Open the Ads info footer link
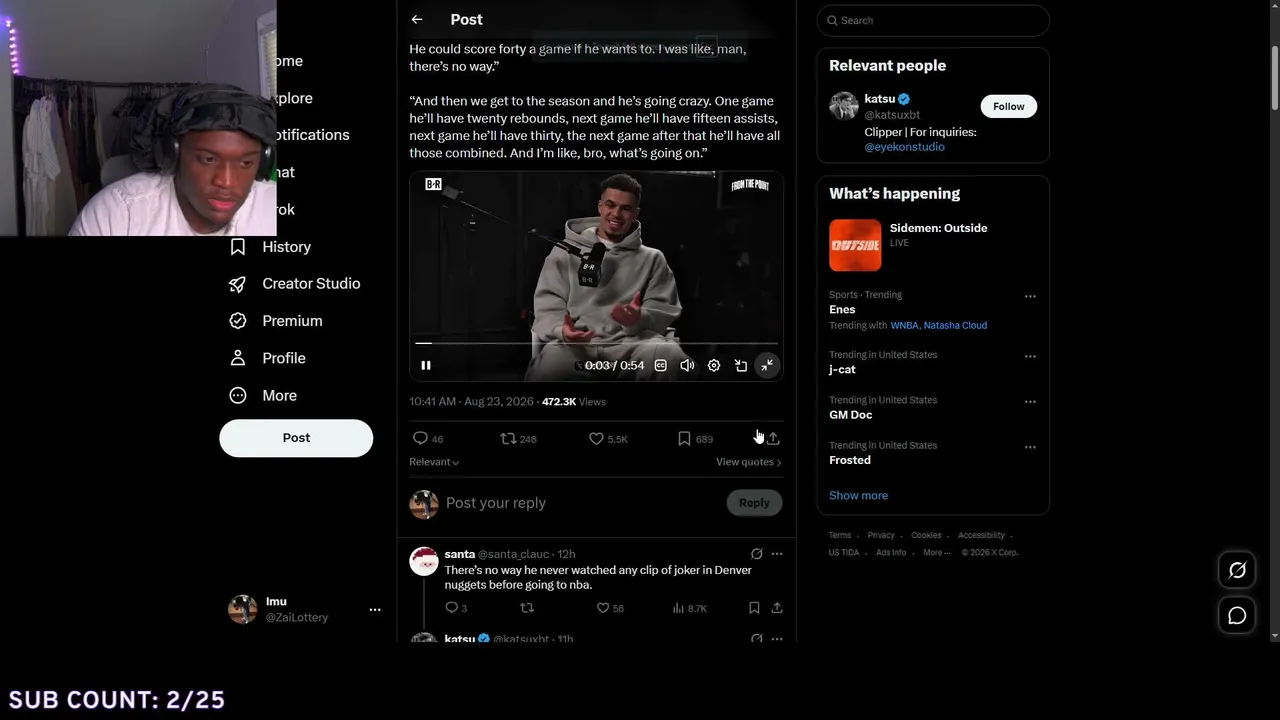Screen dimensions: 1280x720 (x=891, y=553)
